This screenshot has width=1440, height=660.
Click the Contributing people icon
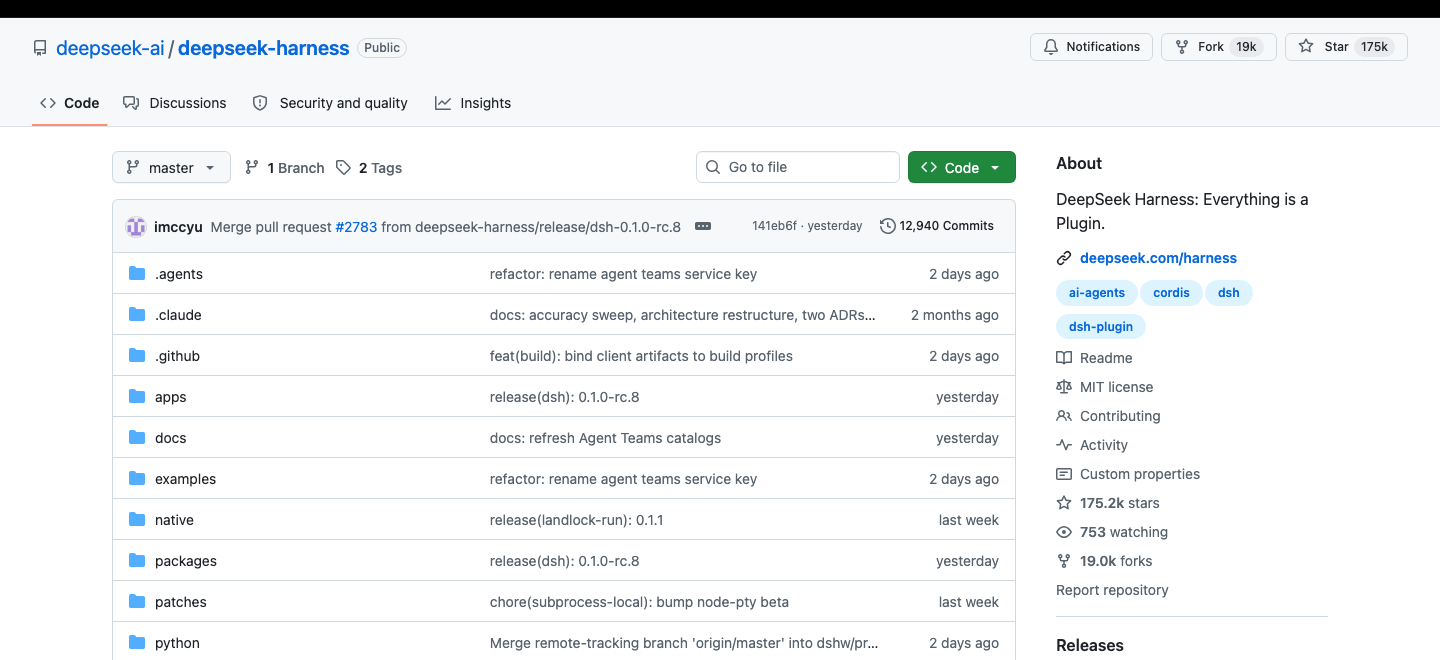1064,416
